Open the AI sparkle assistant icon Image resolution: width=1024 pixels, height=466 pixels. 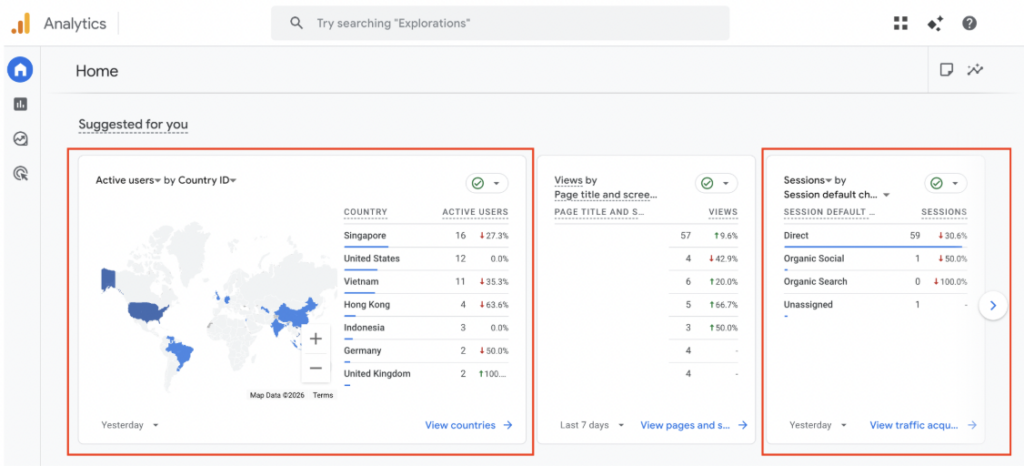tap(935, 23)
